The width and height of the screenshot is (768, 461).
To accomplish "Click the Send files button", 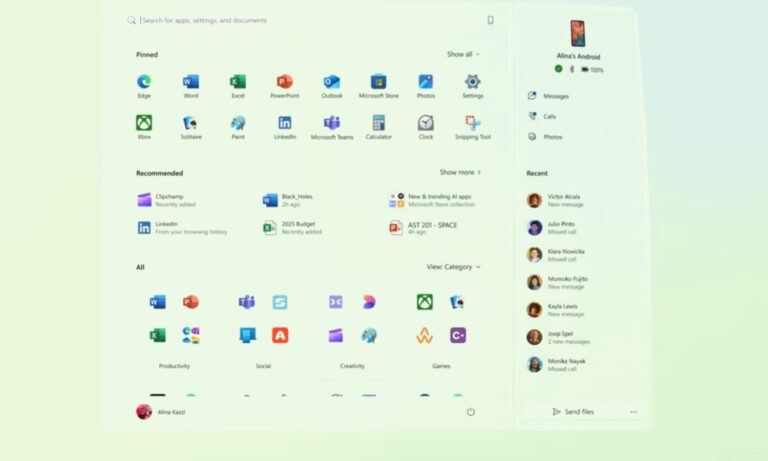I will [573, 411].
